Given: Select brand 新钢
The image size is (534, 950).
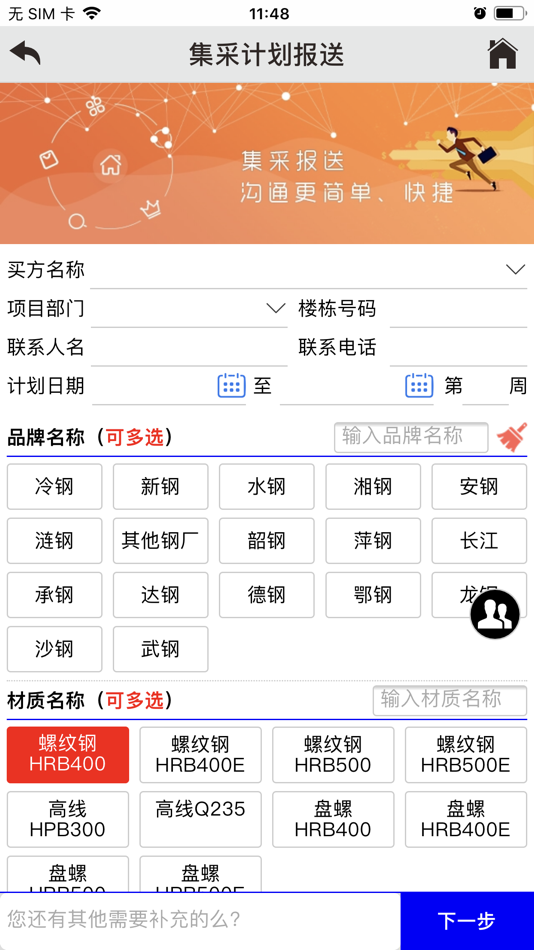Looking at the screenshot, I should [x=161, y=487].
